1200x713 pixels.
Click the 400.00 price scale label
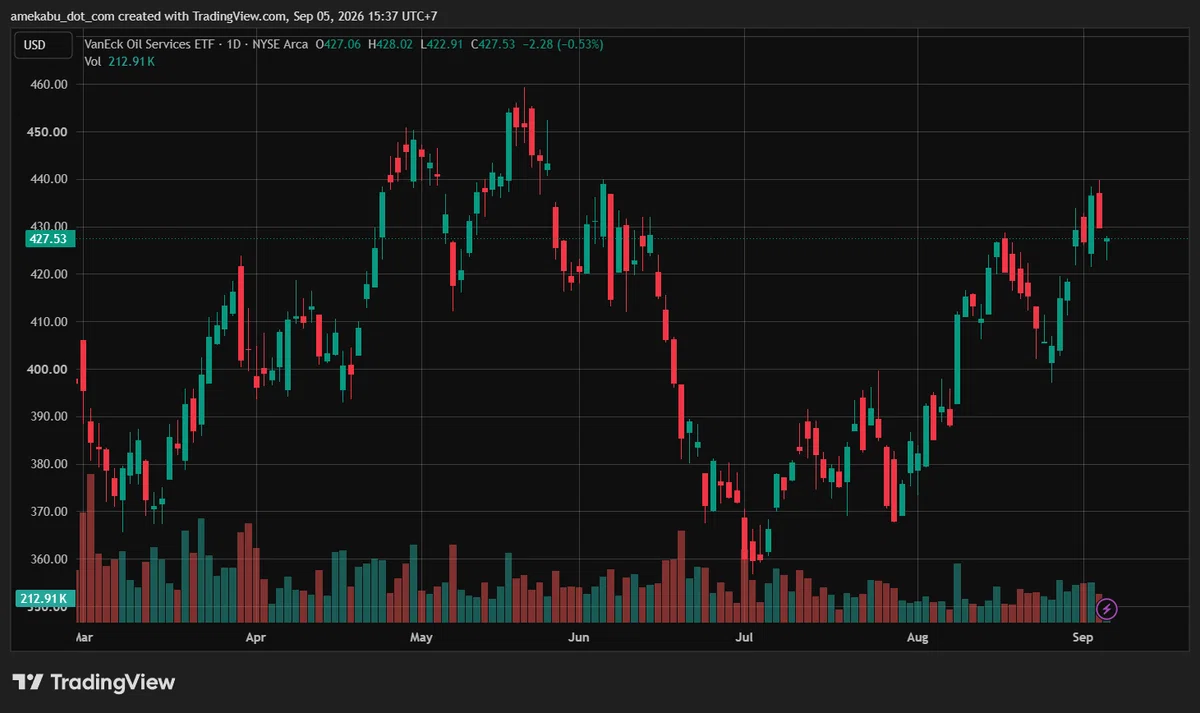click(x=48, y=370)
